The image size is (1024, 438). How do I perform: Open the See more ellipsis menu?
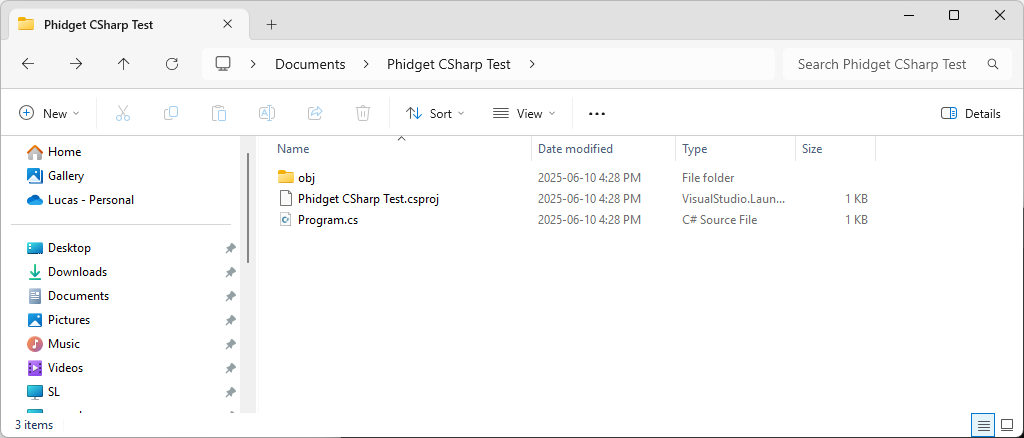click(x=597, y=114)
